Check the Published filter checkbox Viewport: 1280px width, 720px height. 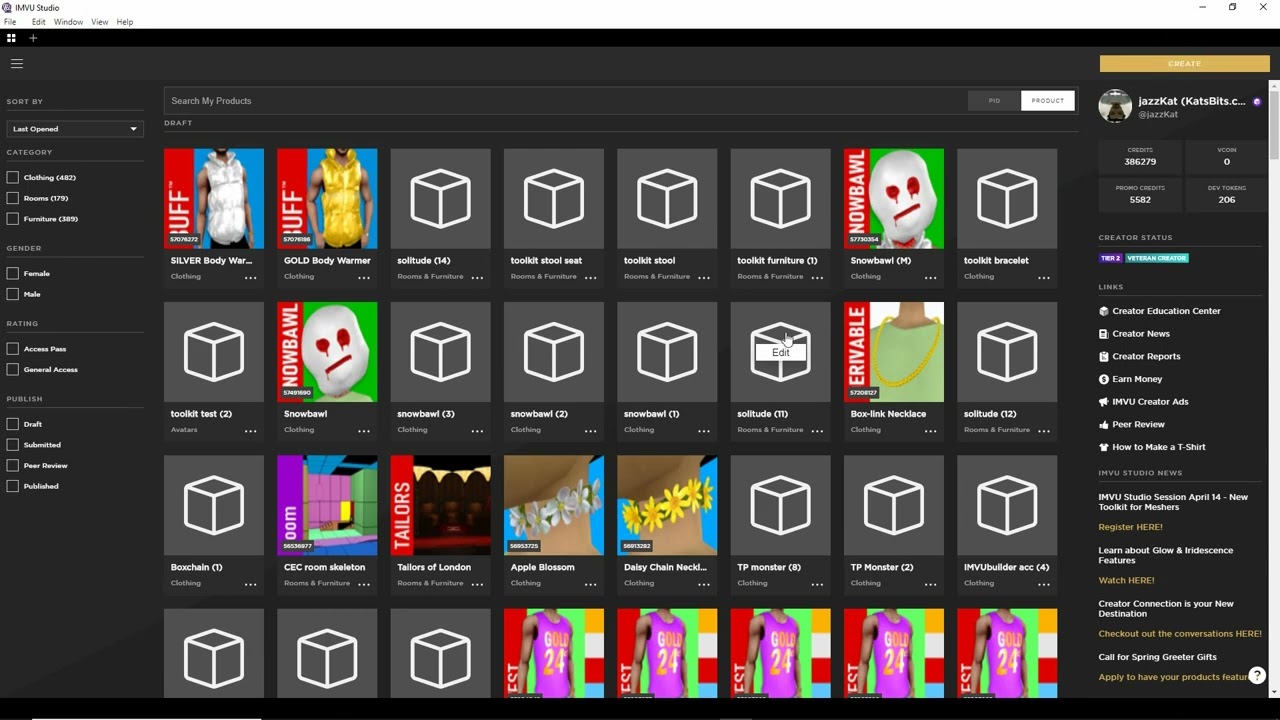tap(13, 486)
